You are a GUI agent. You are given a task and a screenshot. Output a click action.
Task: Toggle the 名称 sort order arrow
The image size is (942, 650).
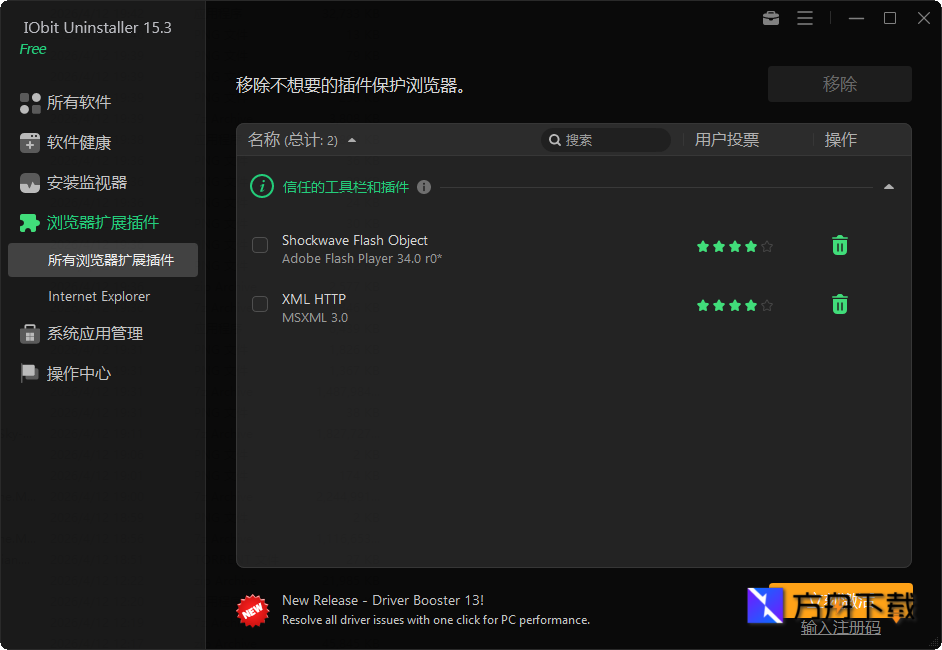coord(350,140)
